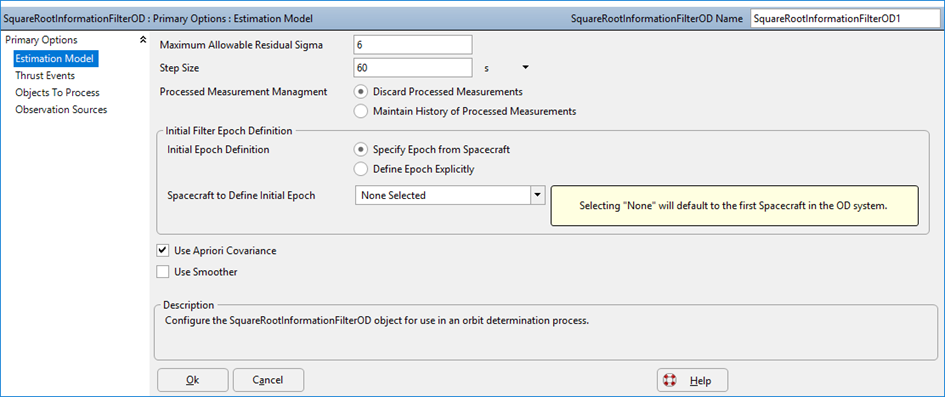The height and width of the screenshot is (397, 945).
Task: Open Objects To Process page
Action: pos(57,92)
